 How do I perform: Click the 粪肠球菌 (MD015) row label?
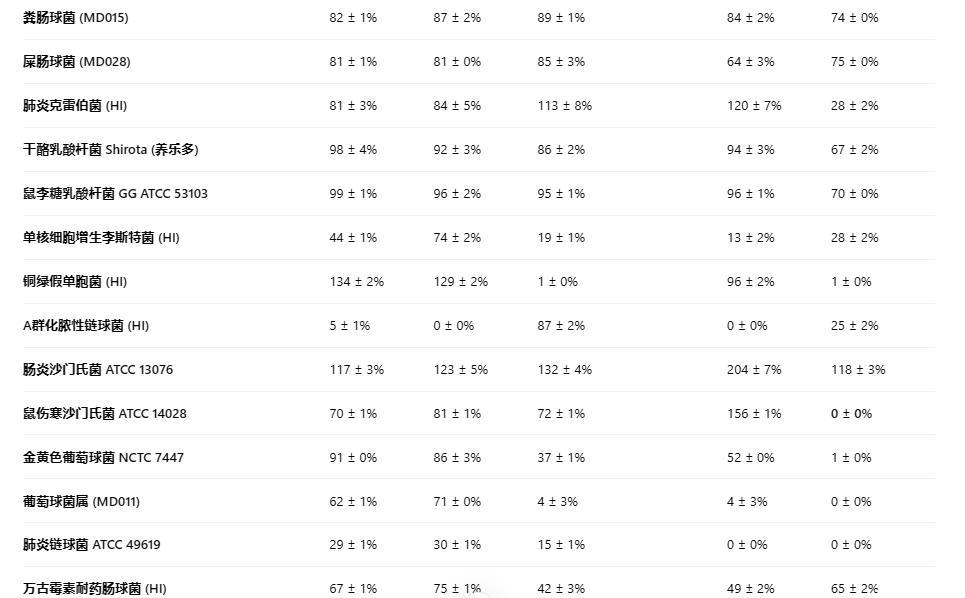(x=76, y=18)
